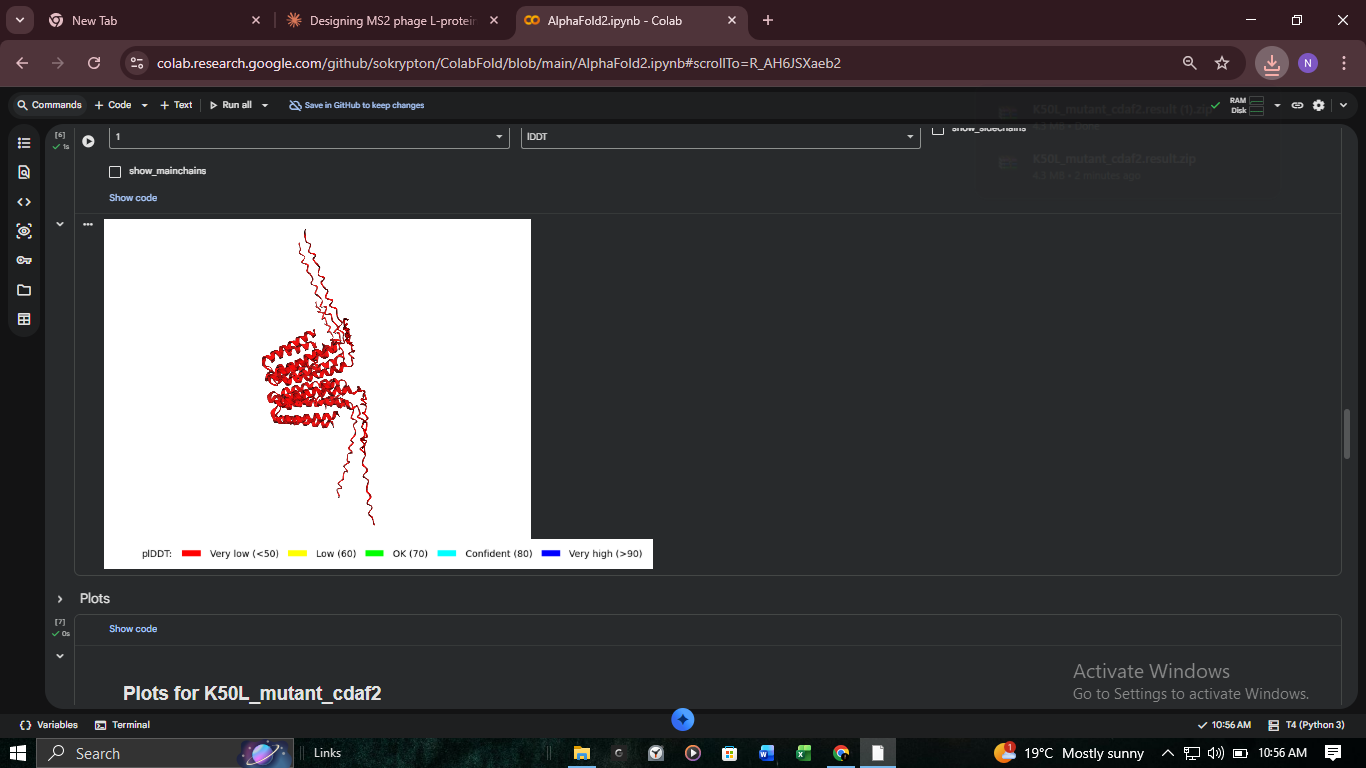This screenshot has width=1366, height=768.
Task: Show hidden system tray icons
Action: 1167,753
